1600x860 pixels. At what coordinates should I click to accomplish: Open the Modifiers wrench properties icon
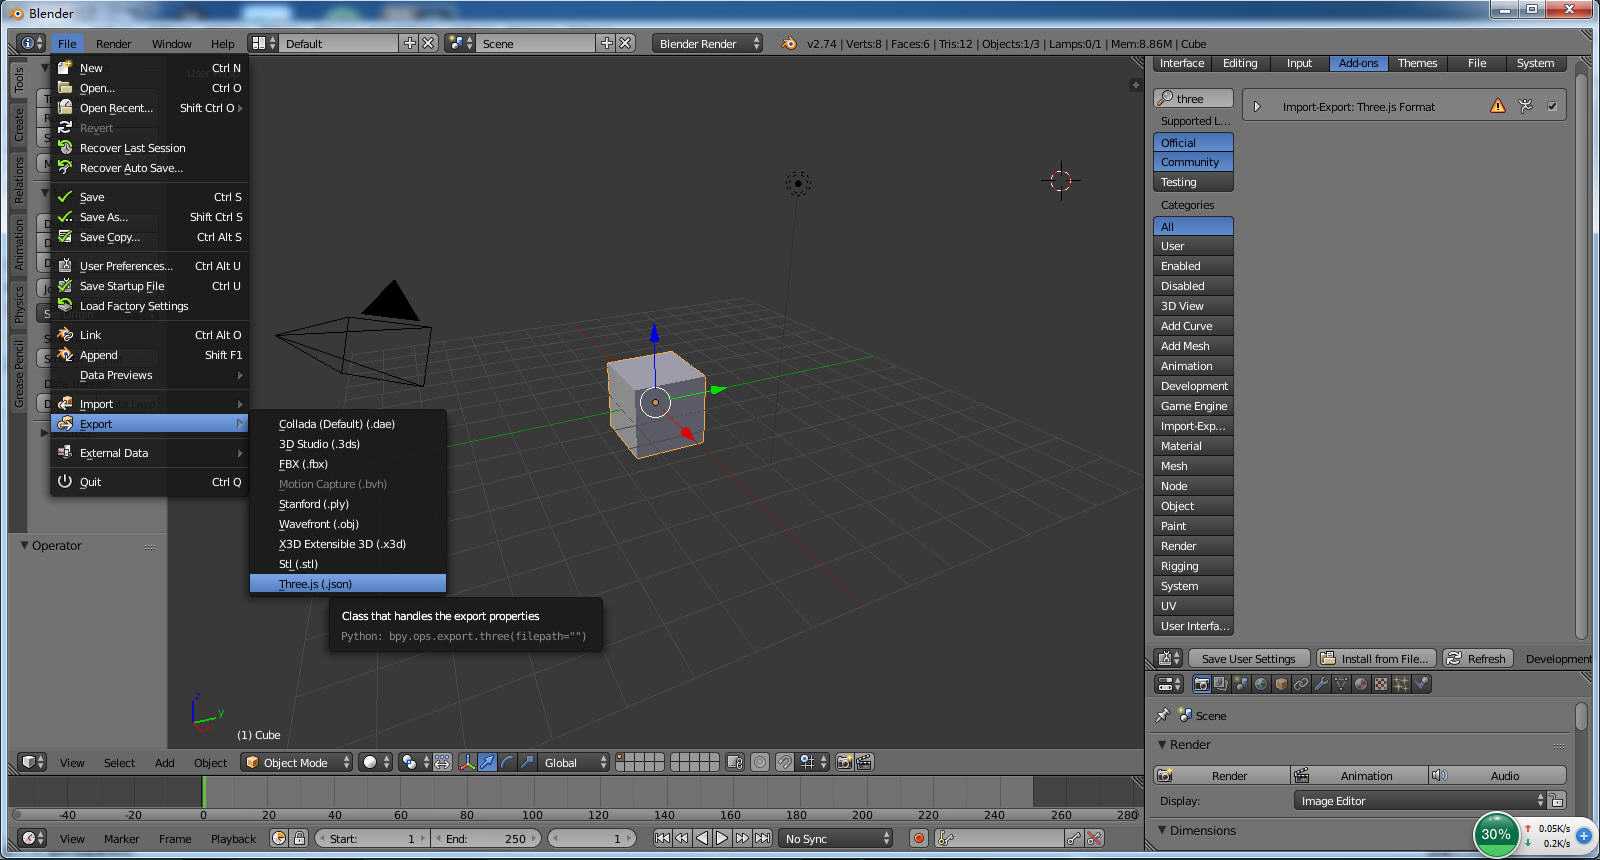(1321, 684)
